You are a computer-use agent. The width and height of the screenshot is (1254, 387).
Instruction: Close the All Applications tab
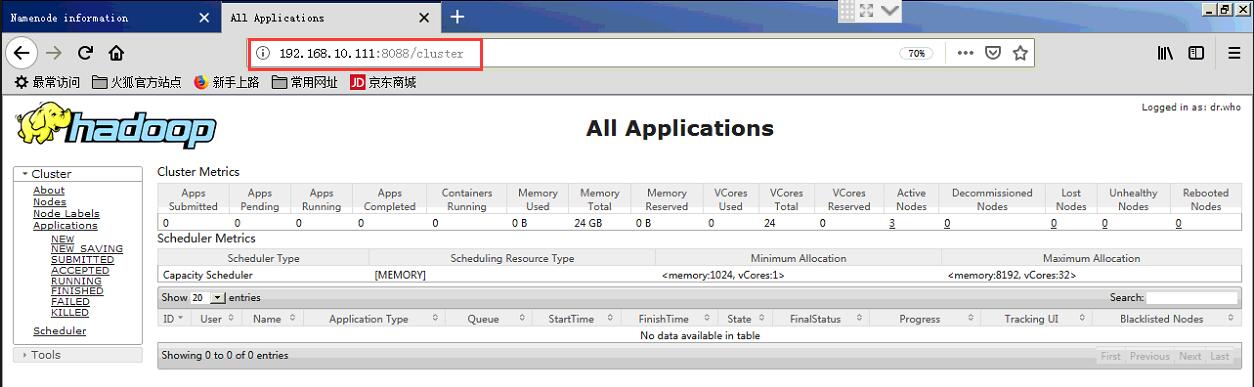pyautogui.click(x=424, y=18)
